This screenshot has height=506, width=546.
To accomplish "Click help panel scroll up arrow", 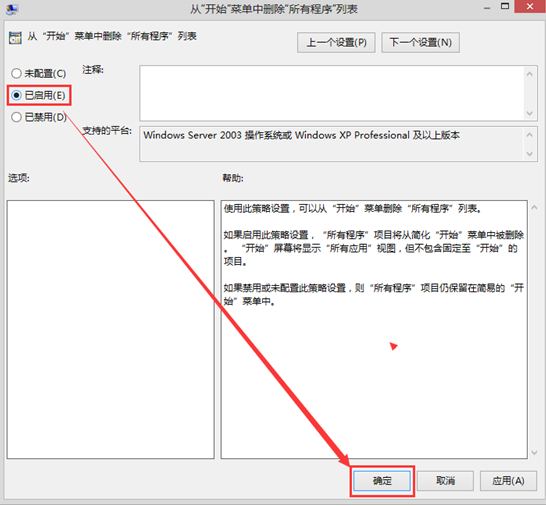I will 534,208.
